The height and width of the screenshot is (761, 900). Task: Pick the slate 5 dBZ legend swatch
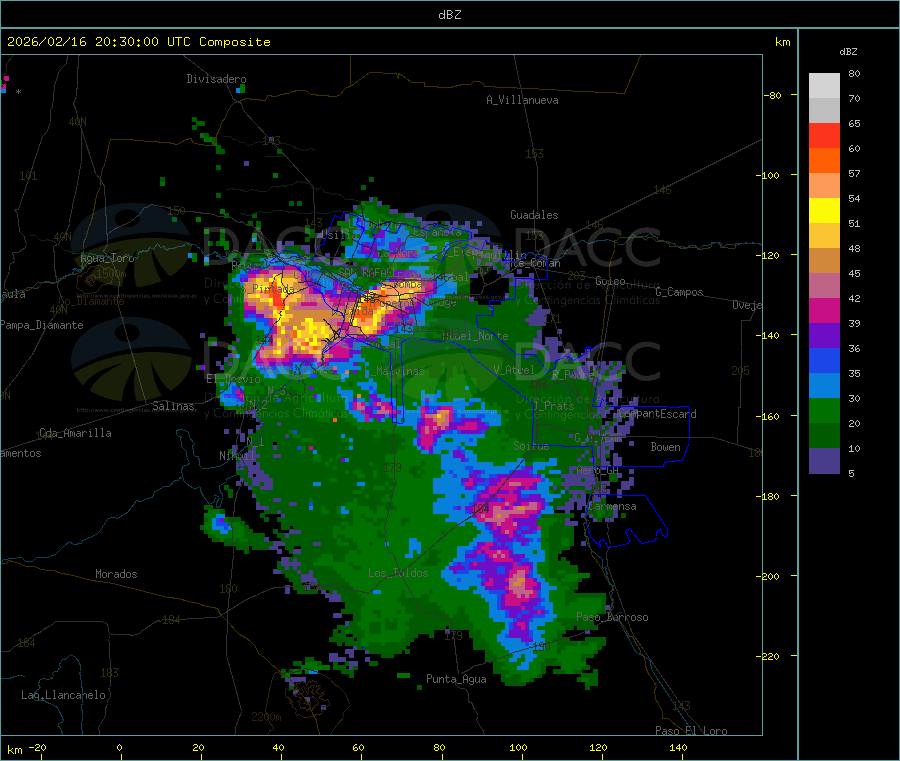click(824, 461)
